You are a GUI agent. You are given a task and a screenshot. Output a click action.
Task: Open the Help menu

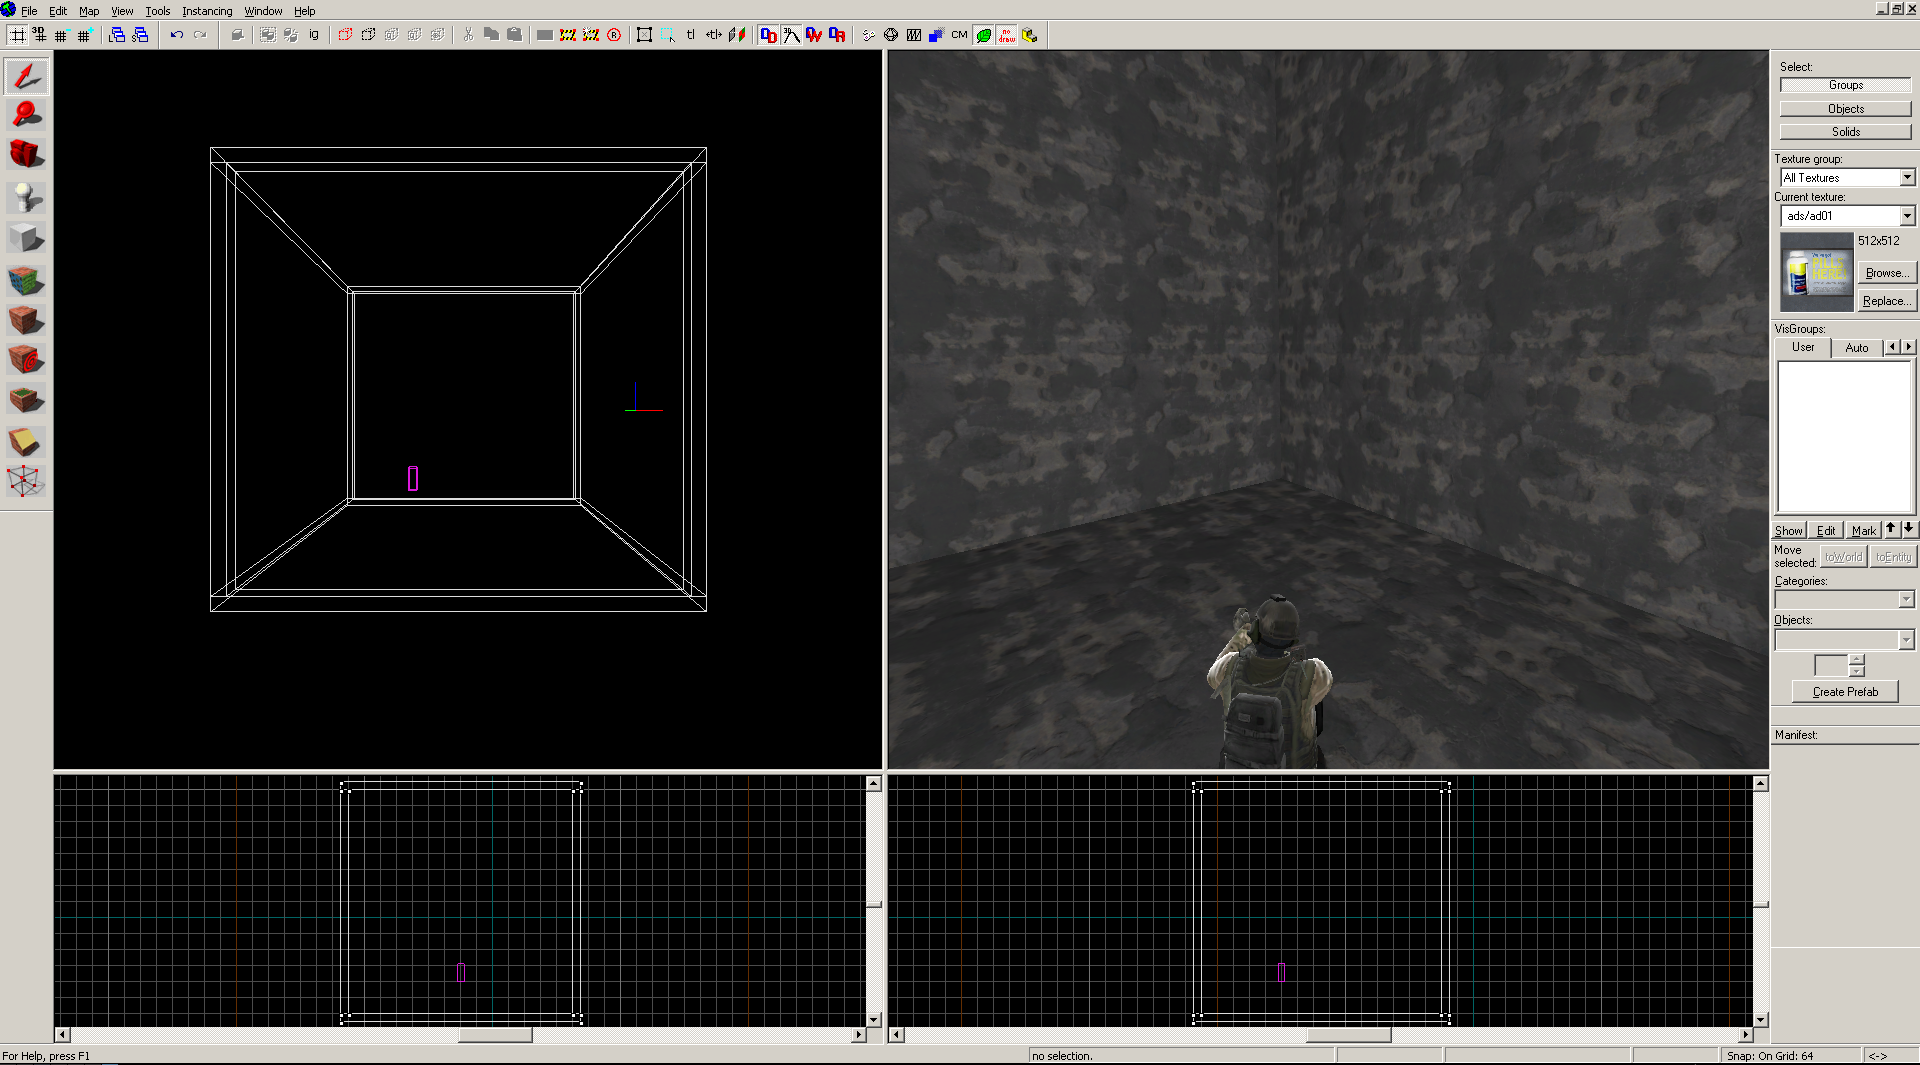[304, 11]
